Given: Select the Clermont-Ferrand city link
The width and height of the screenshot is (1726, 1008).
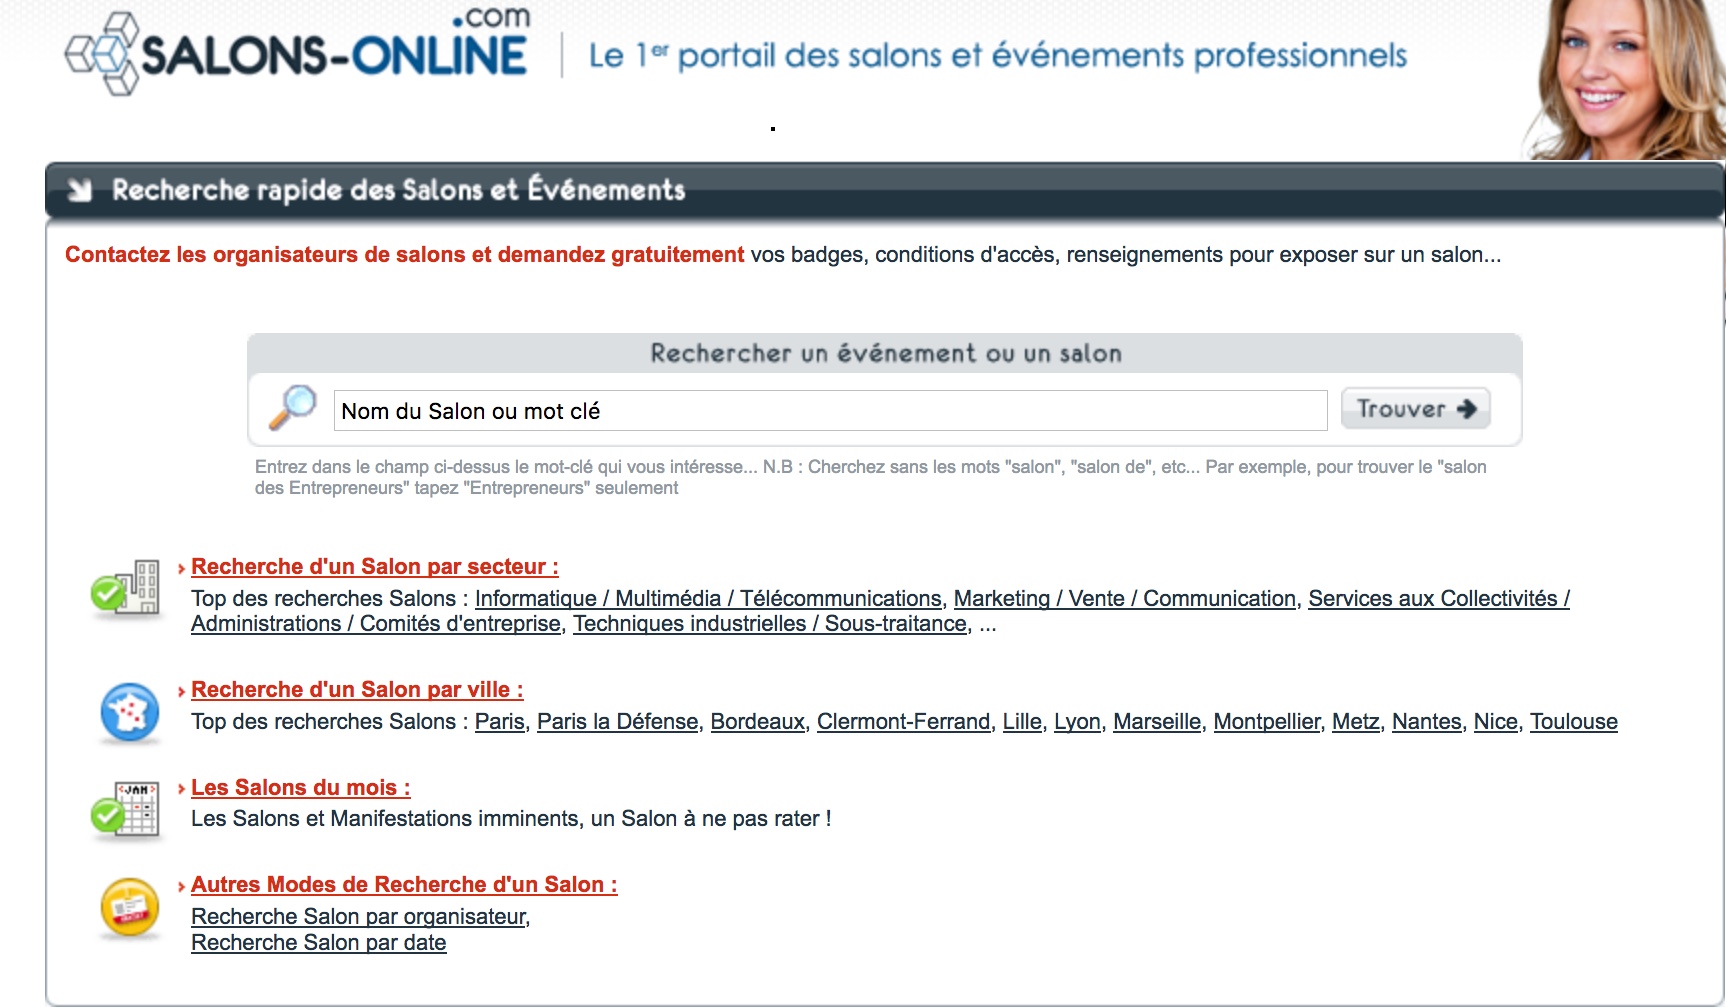Looking at the screenshot, I should (904, 722).
